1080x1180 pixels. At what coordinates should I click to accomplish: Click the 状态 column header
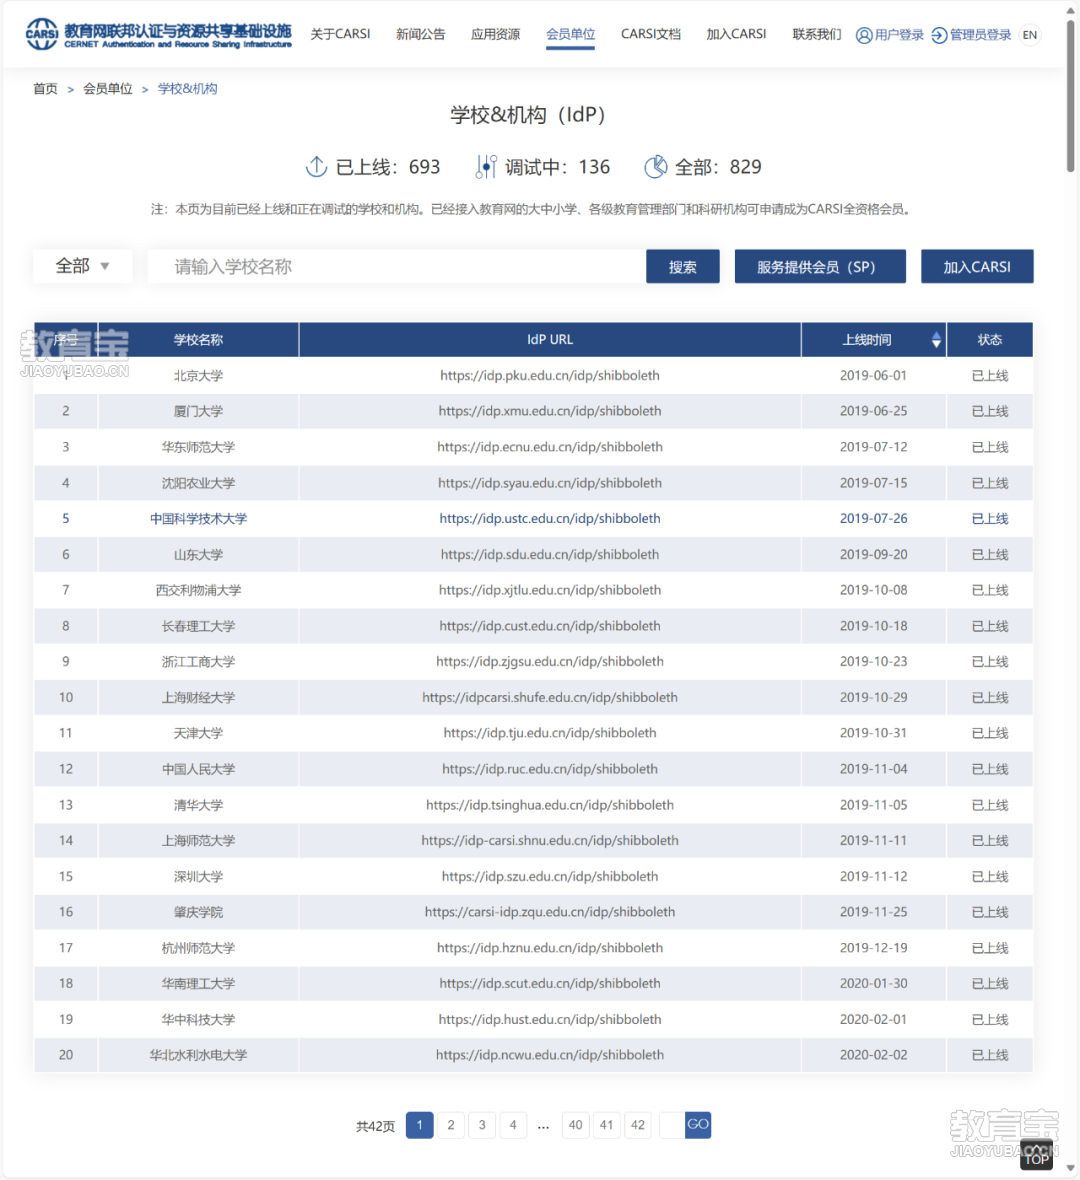(x=990, y=340)
